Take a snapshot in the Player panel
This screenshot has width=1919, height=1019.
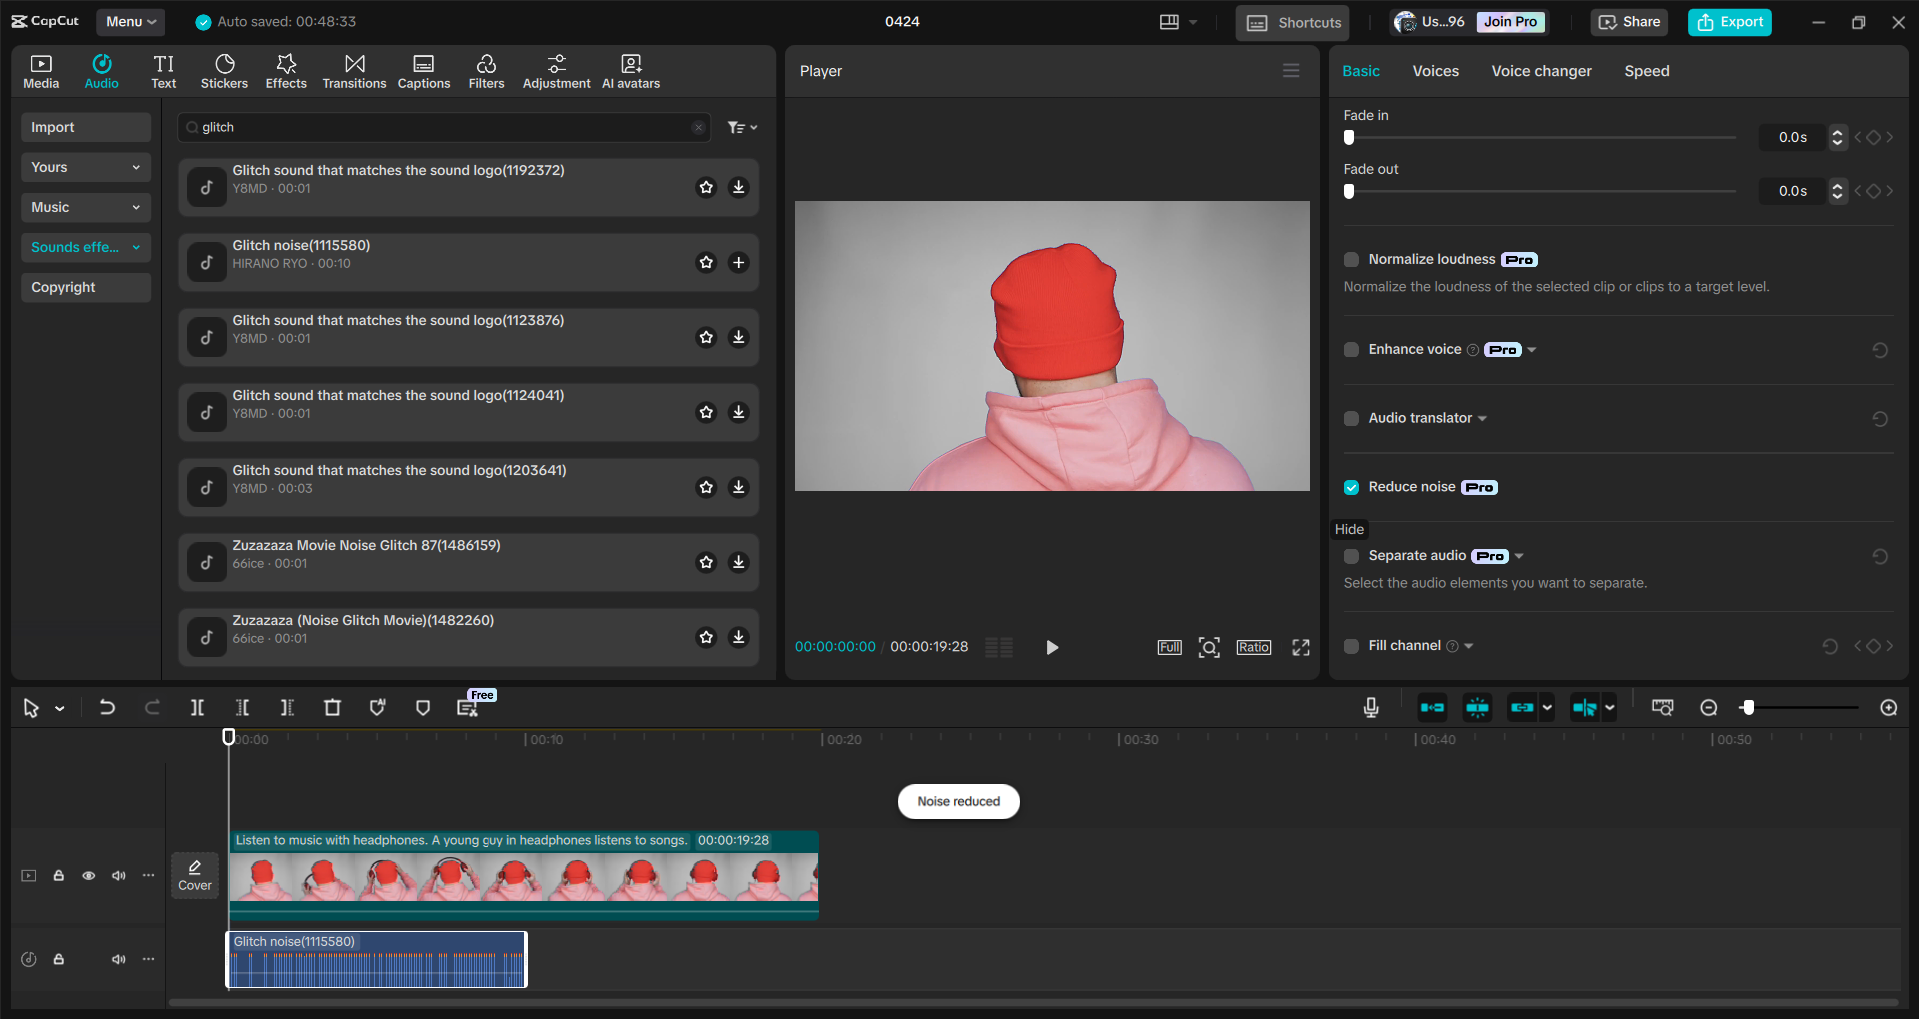pyautogui.click(x=1209, y=647)
